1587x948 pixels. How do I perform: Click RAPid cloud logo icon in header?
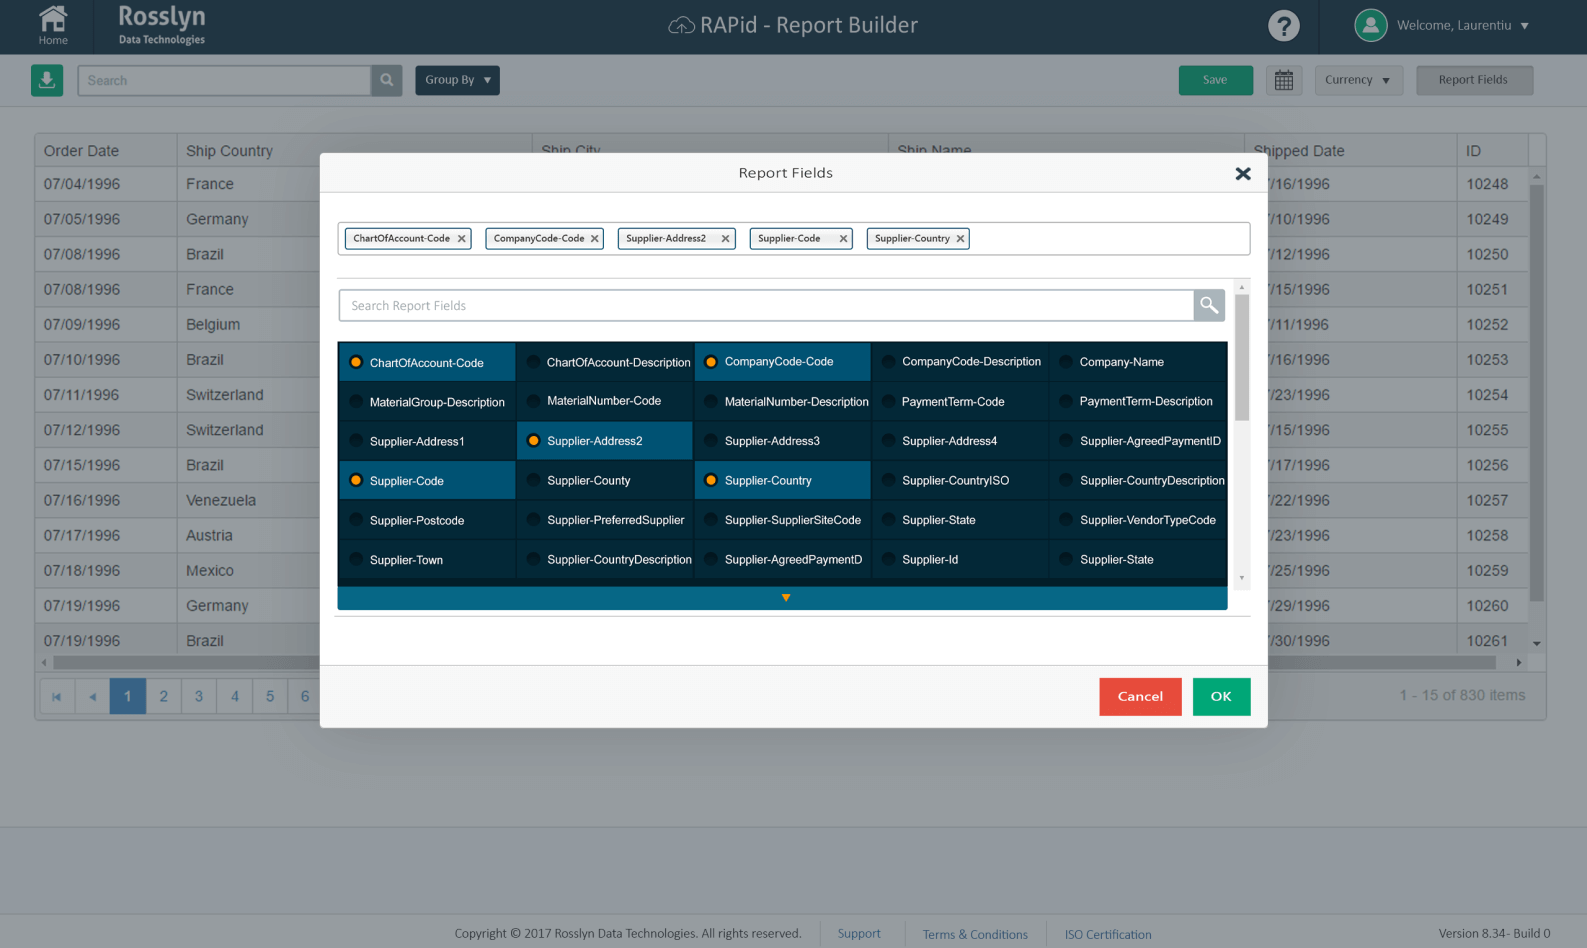pyautogui.click(x=681, y=26)
